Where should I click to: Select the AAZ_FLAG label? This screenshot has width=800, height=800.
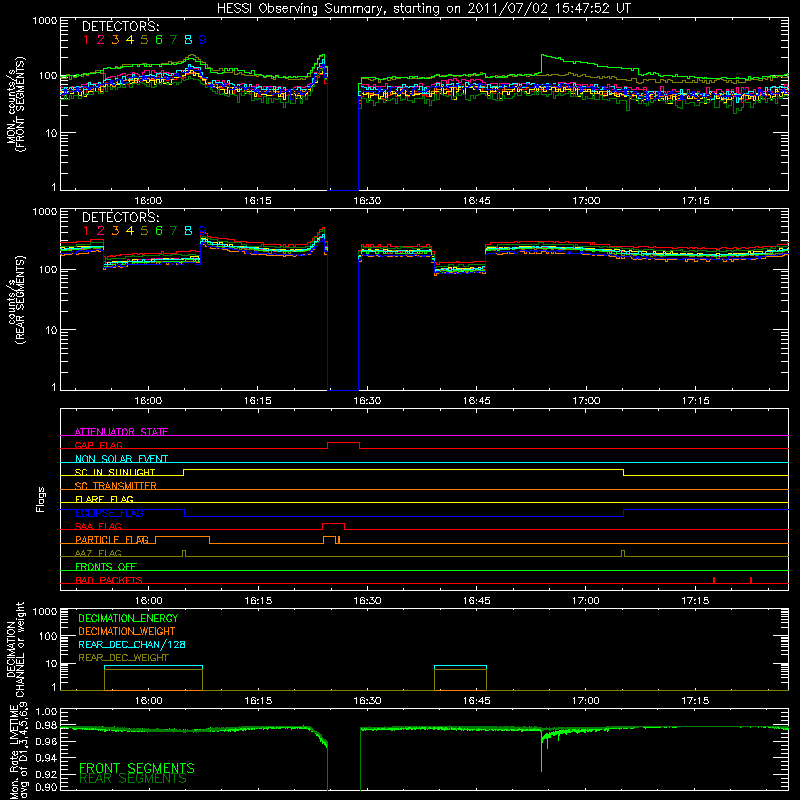point(98,553)
